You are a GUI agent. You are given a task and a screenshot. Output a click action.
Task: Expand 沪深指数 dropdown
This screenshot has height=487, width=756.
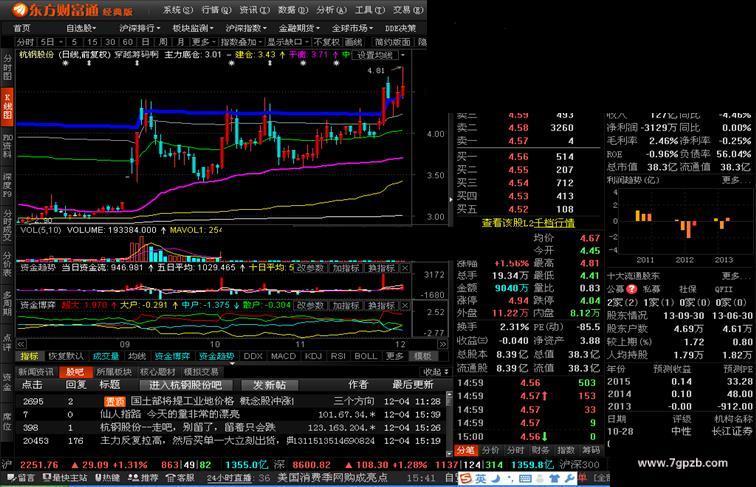pos(246,28)
